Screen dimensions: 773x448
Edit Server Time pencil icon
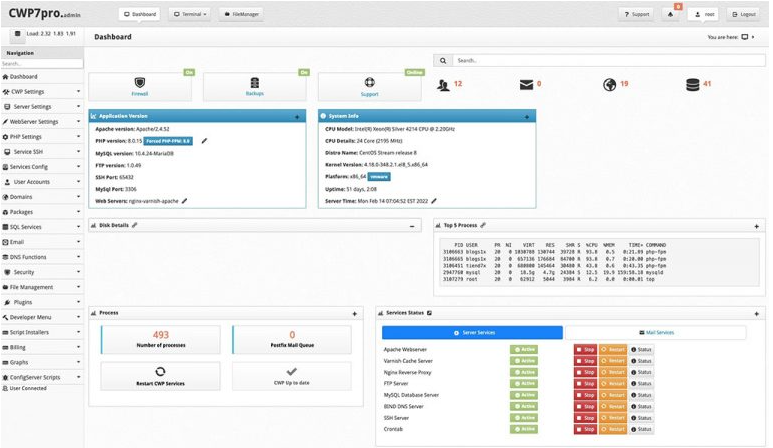coord(434,201)
